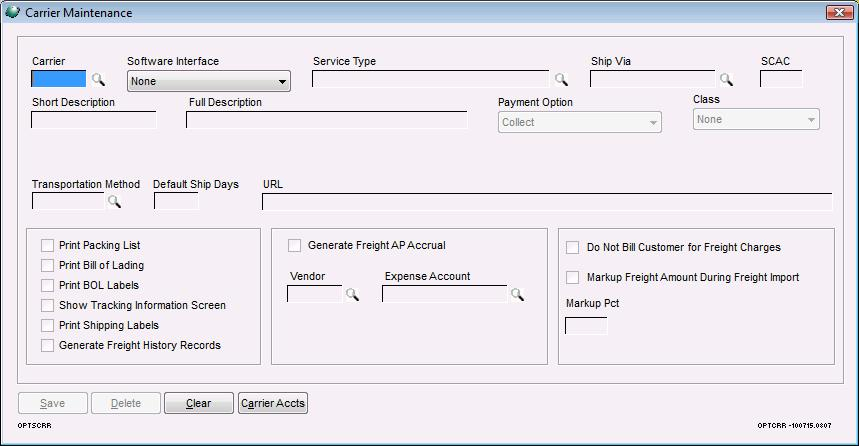Expand the Software Interface dropdown
This screenshot has width=859, height=446.
[x=209, y=81]
